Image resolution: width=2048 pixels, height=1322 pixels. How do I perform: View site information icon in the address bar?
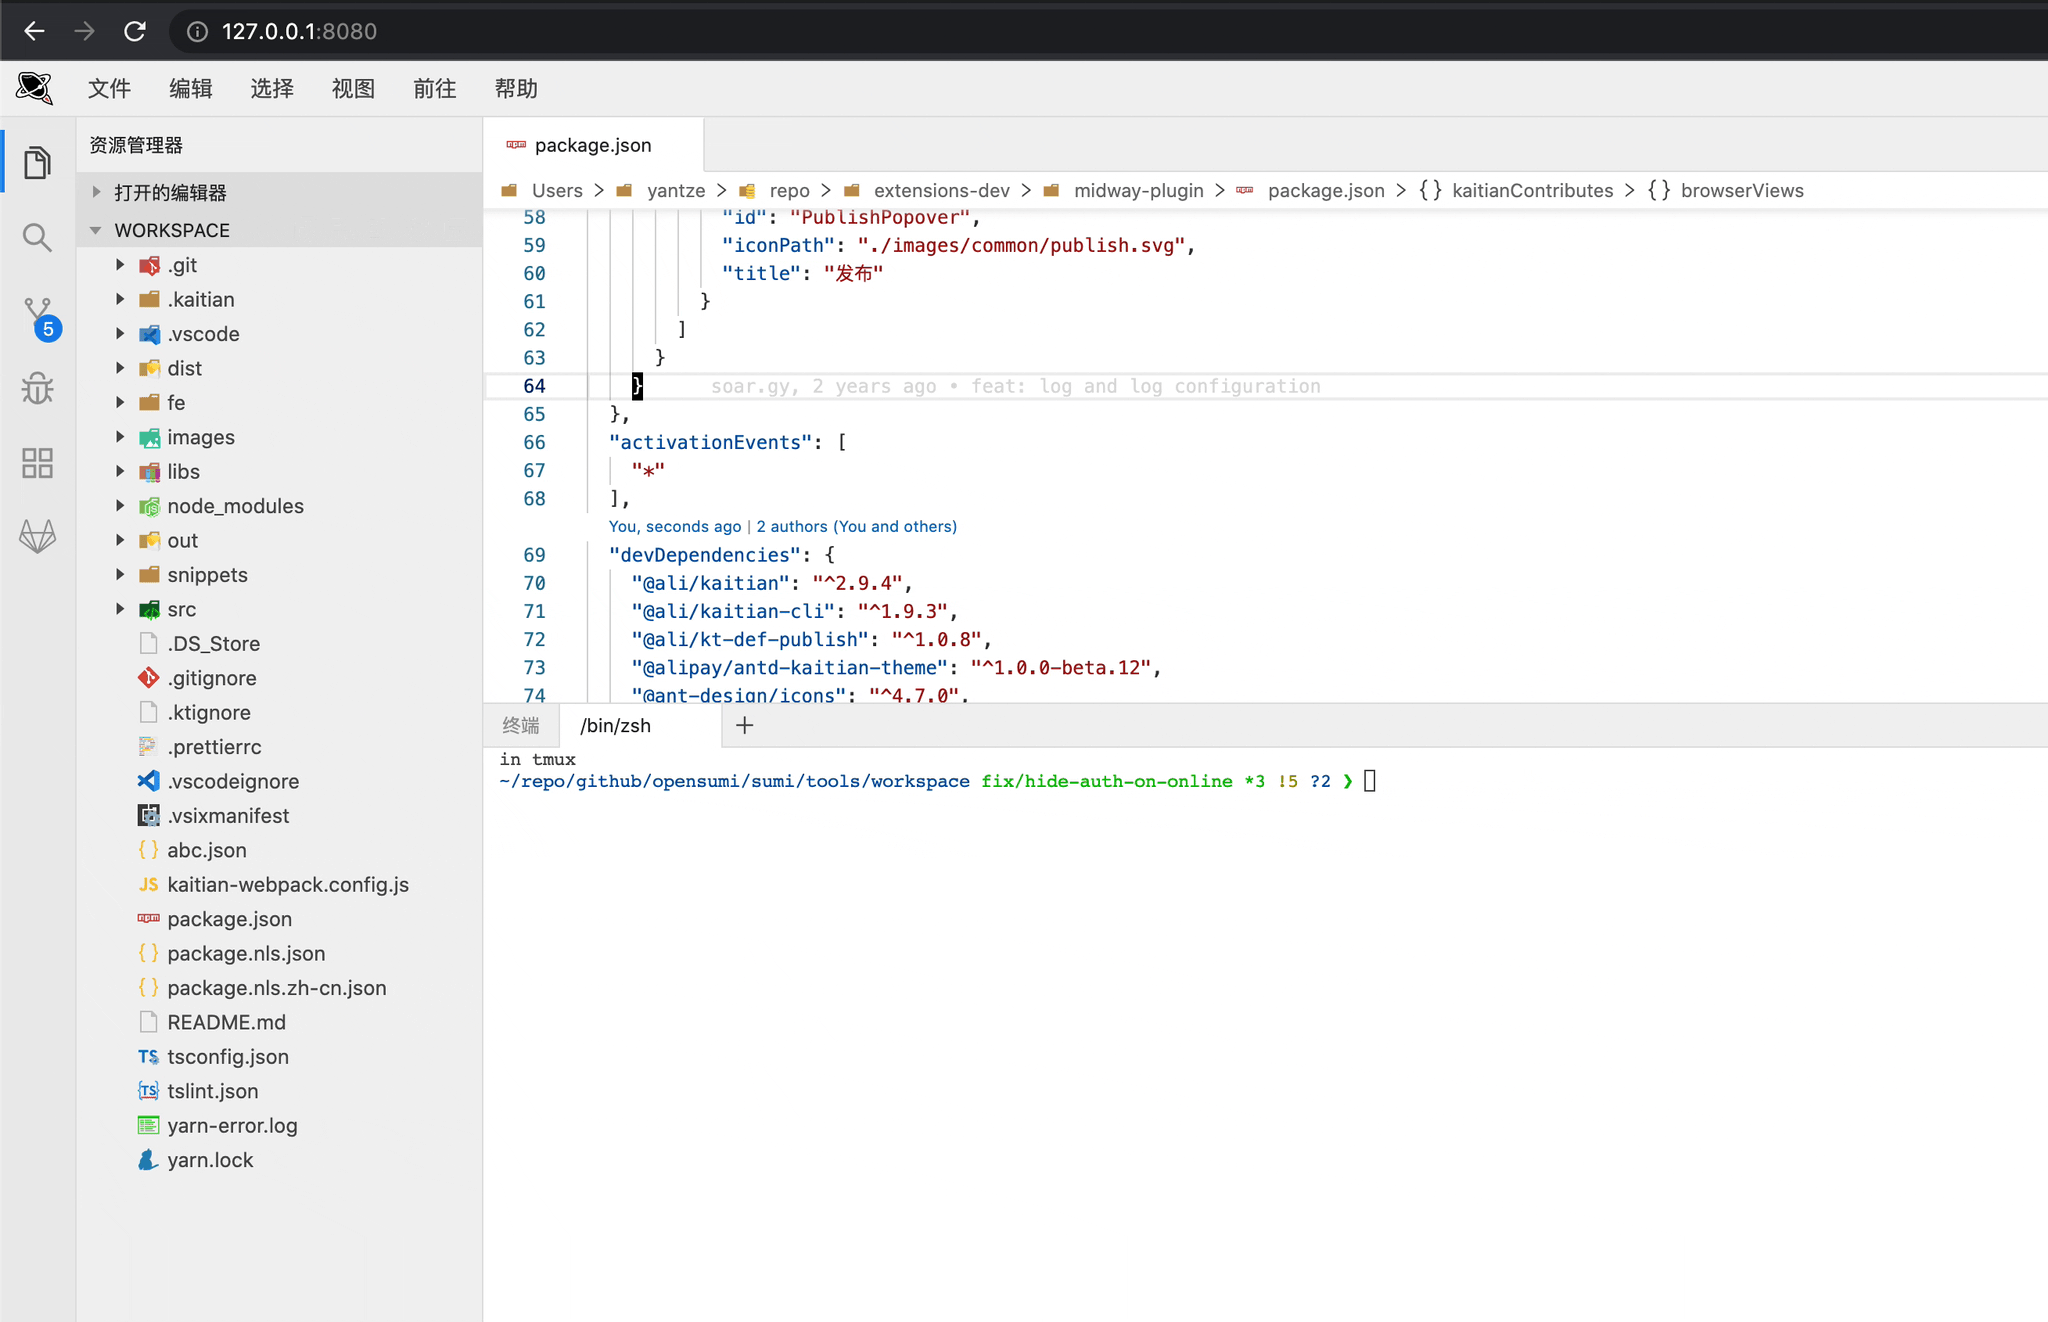pyautogui.click(x=198, y=32)
